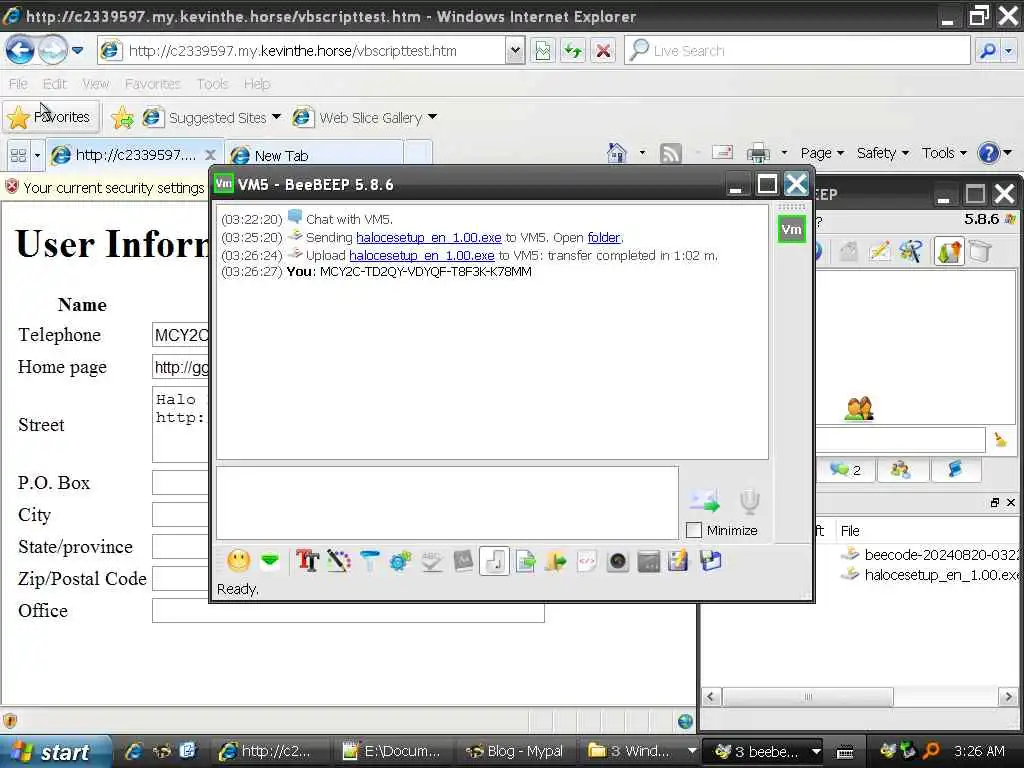The height and width of the screenshot is (768, 1024).
Task: Expand Suggested Sites dropdown
Action: [x=276, y=117]
